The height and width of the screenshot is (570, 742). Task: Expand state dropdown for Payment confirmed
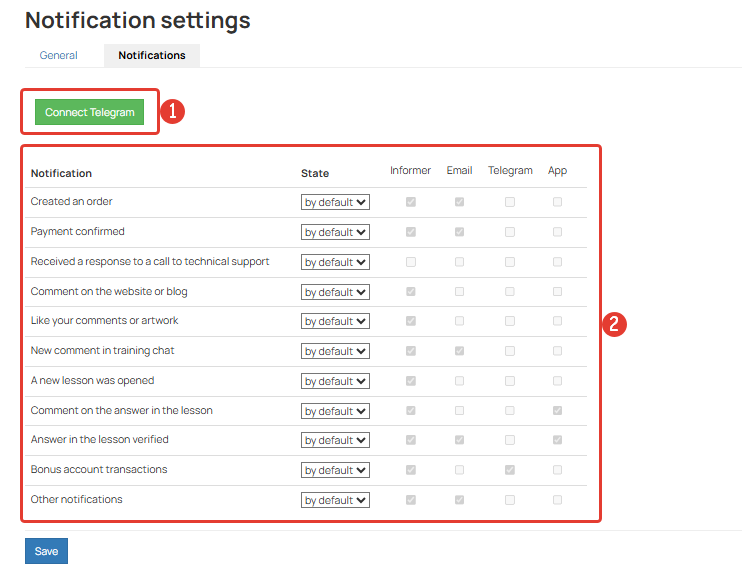coord(335,232)
